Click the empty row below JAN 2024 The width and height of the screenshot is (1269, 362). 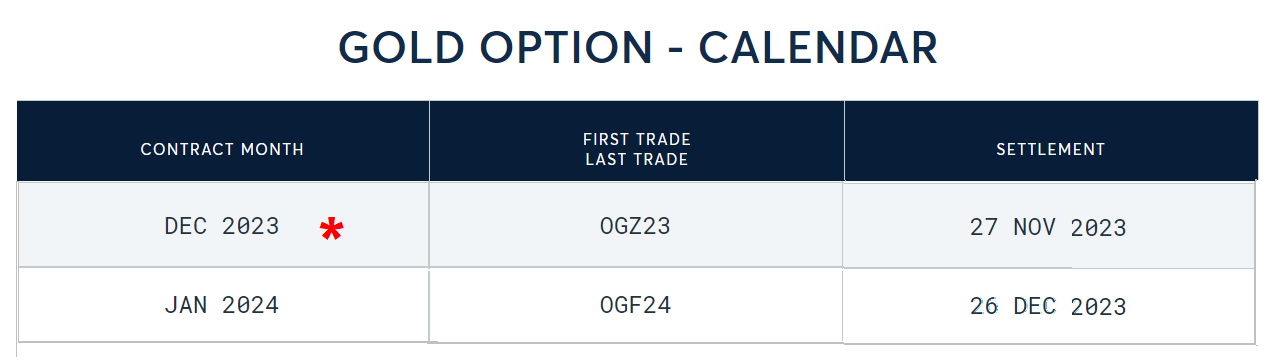tap(636, 352)
